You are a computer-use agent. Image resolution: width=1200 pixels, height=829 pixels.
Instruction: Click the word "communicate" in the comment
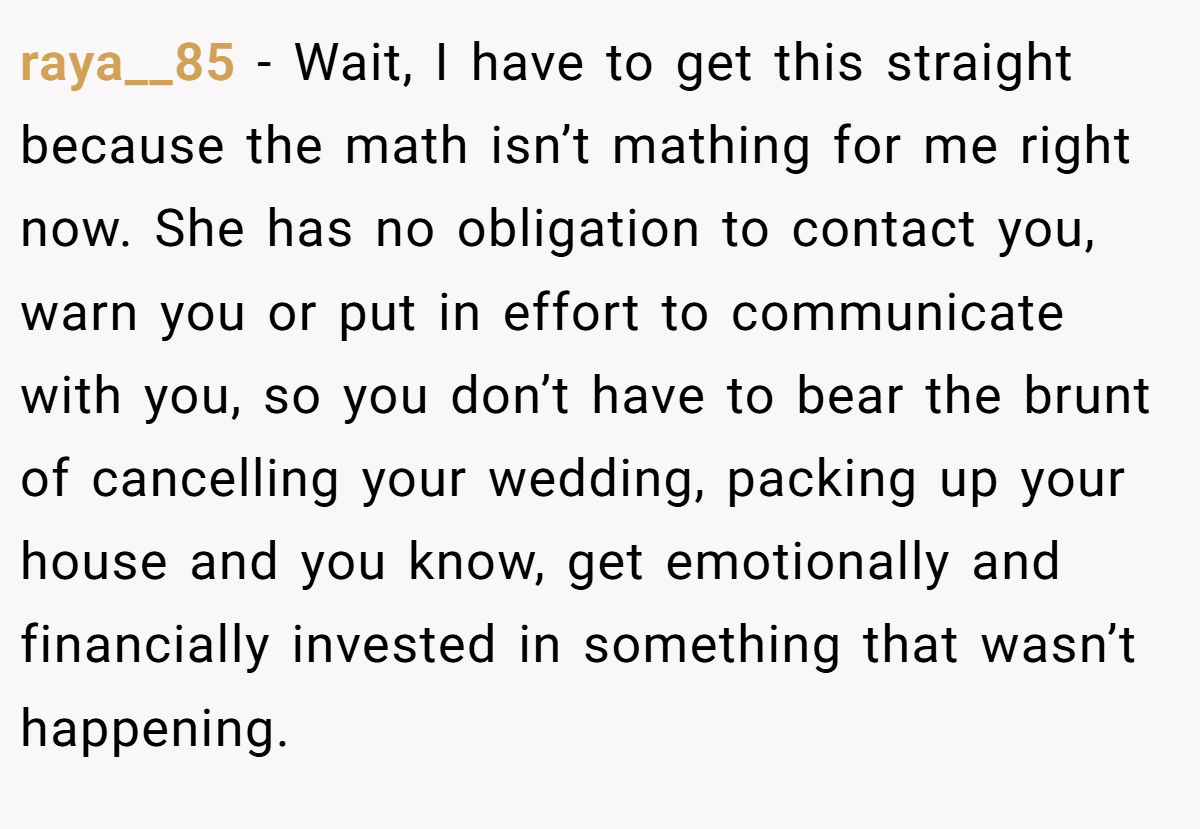tap(898, 314)
